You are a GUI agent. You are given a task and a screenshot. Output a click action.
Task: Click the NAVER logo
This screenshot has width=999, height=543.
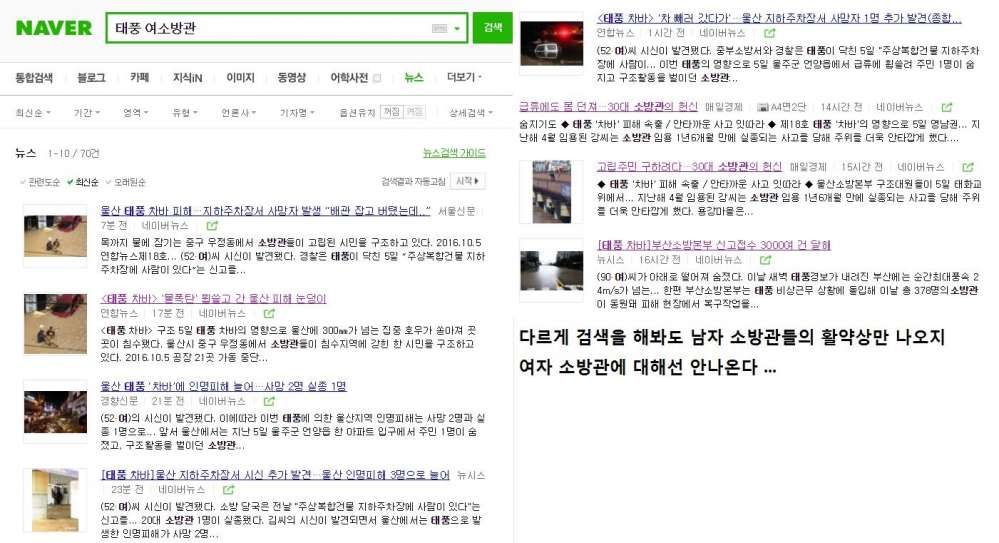[x=53, y=28]
